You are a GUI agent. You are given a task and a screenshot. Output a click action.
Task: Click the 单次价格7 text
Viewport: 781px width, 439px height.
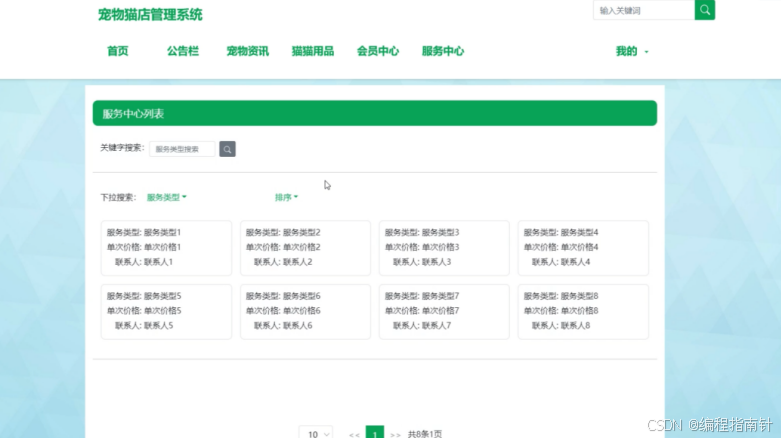click(x=440, y=310)
